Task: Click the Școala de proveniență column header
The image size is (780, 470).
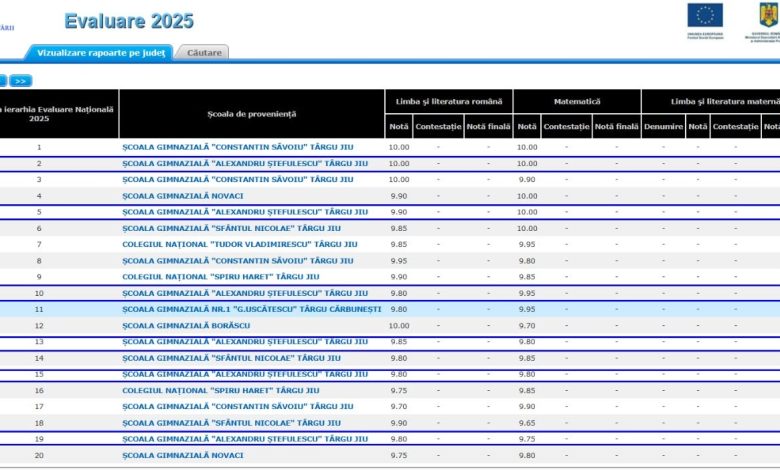Action: pyautogui.click(x=252, y=114)
